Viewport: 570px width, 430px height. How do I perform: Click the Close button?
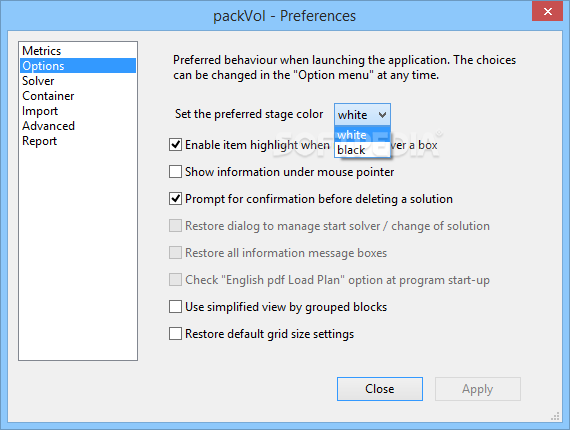[x=380, y=389]
